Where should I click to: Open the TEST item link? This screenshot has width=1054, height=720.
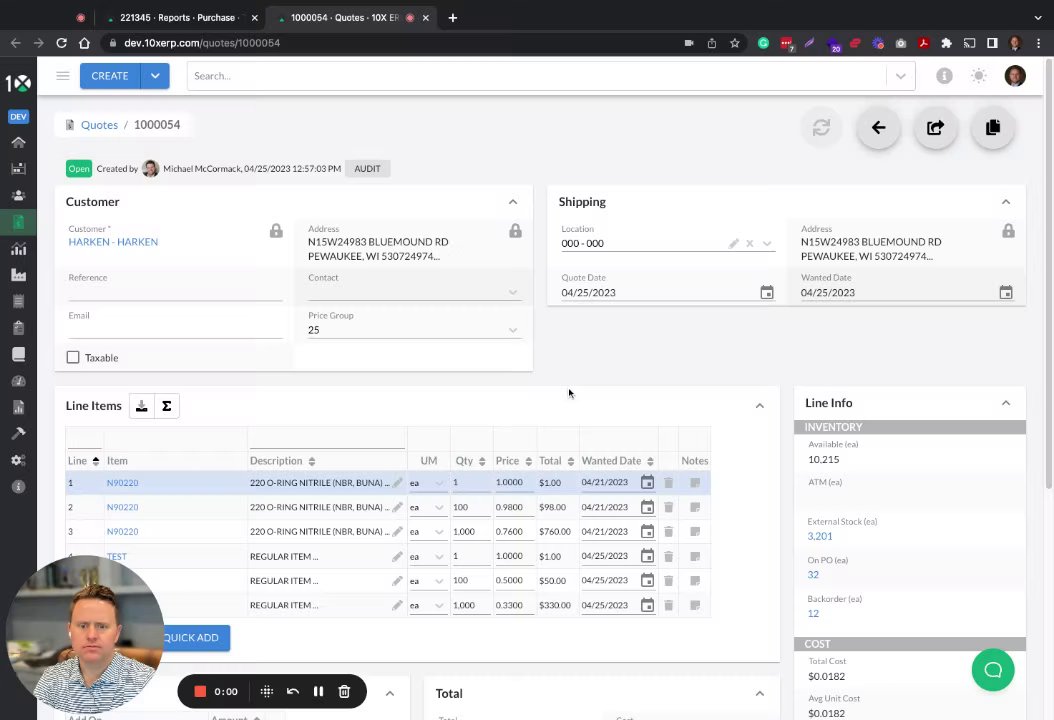pyautogui.click(x=116, y=557)
